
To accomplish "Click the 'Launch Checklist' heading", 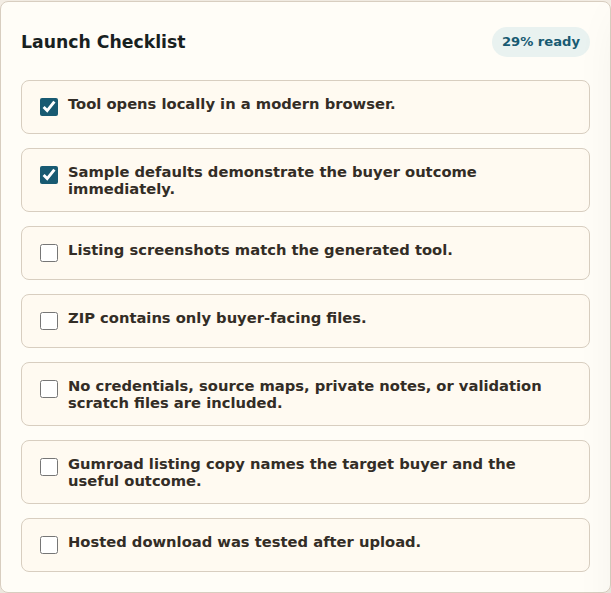I will 103,42.
